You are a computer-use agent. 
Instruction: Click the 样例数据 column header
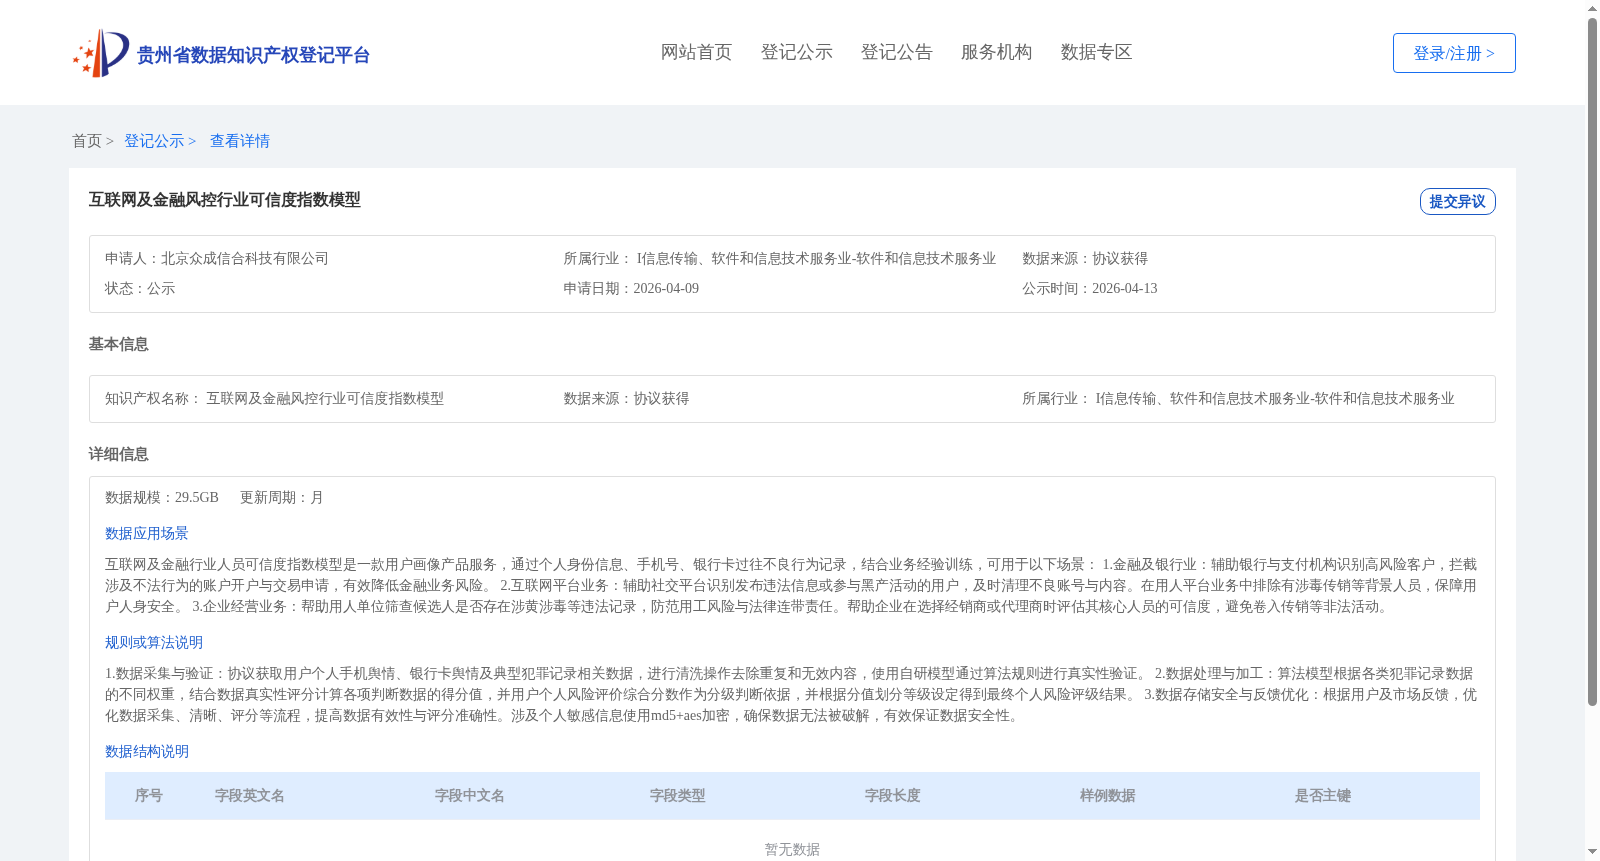[1108, 796]
